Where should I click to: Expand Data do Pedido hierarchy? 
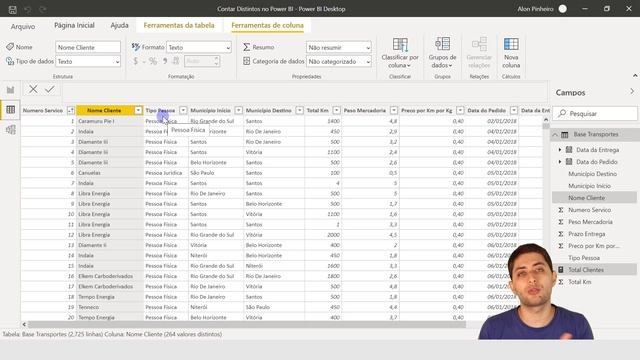click(560, 162)
